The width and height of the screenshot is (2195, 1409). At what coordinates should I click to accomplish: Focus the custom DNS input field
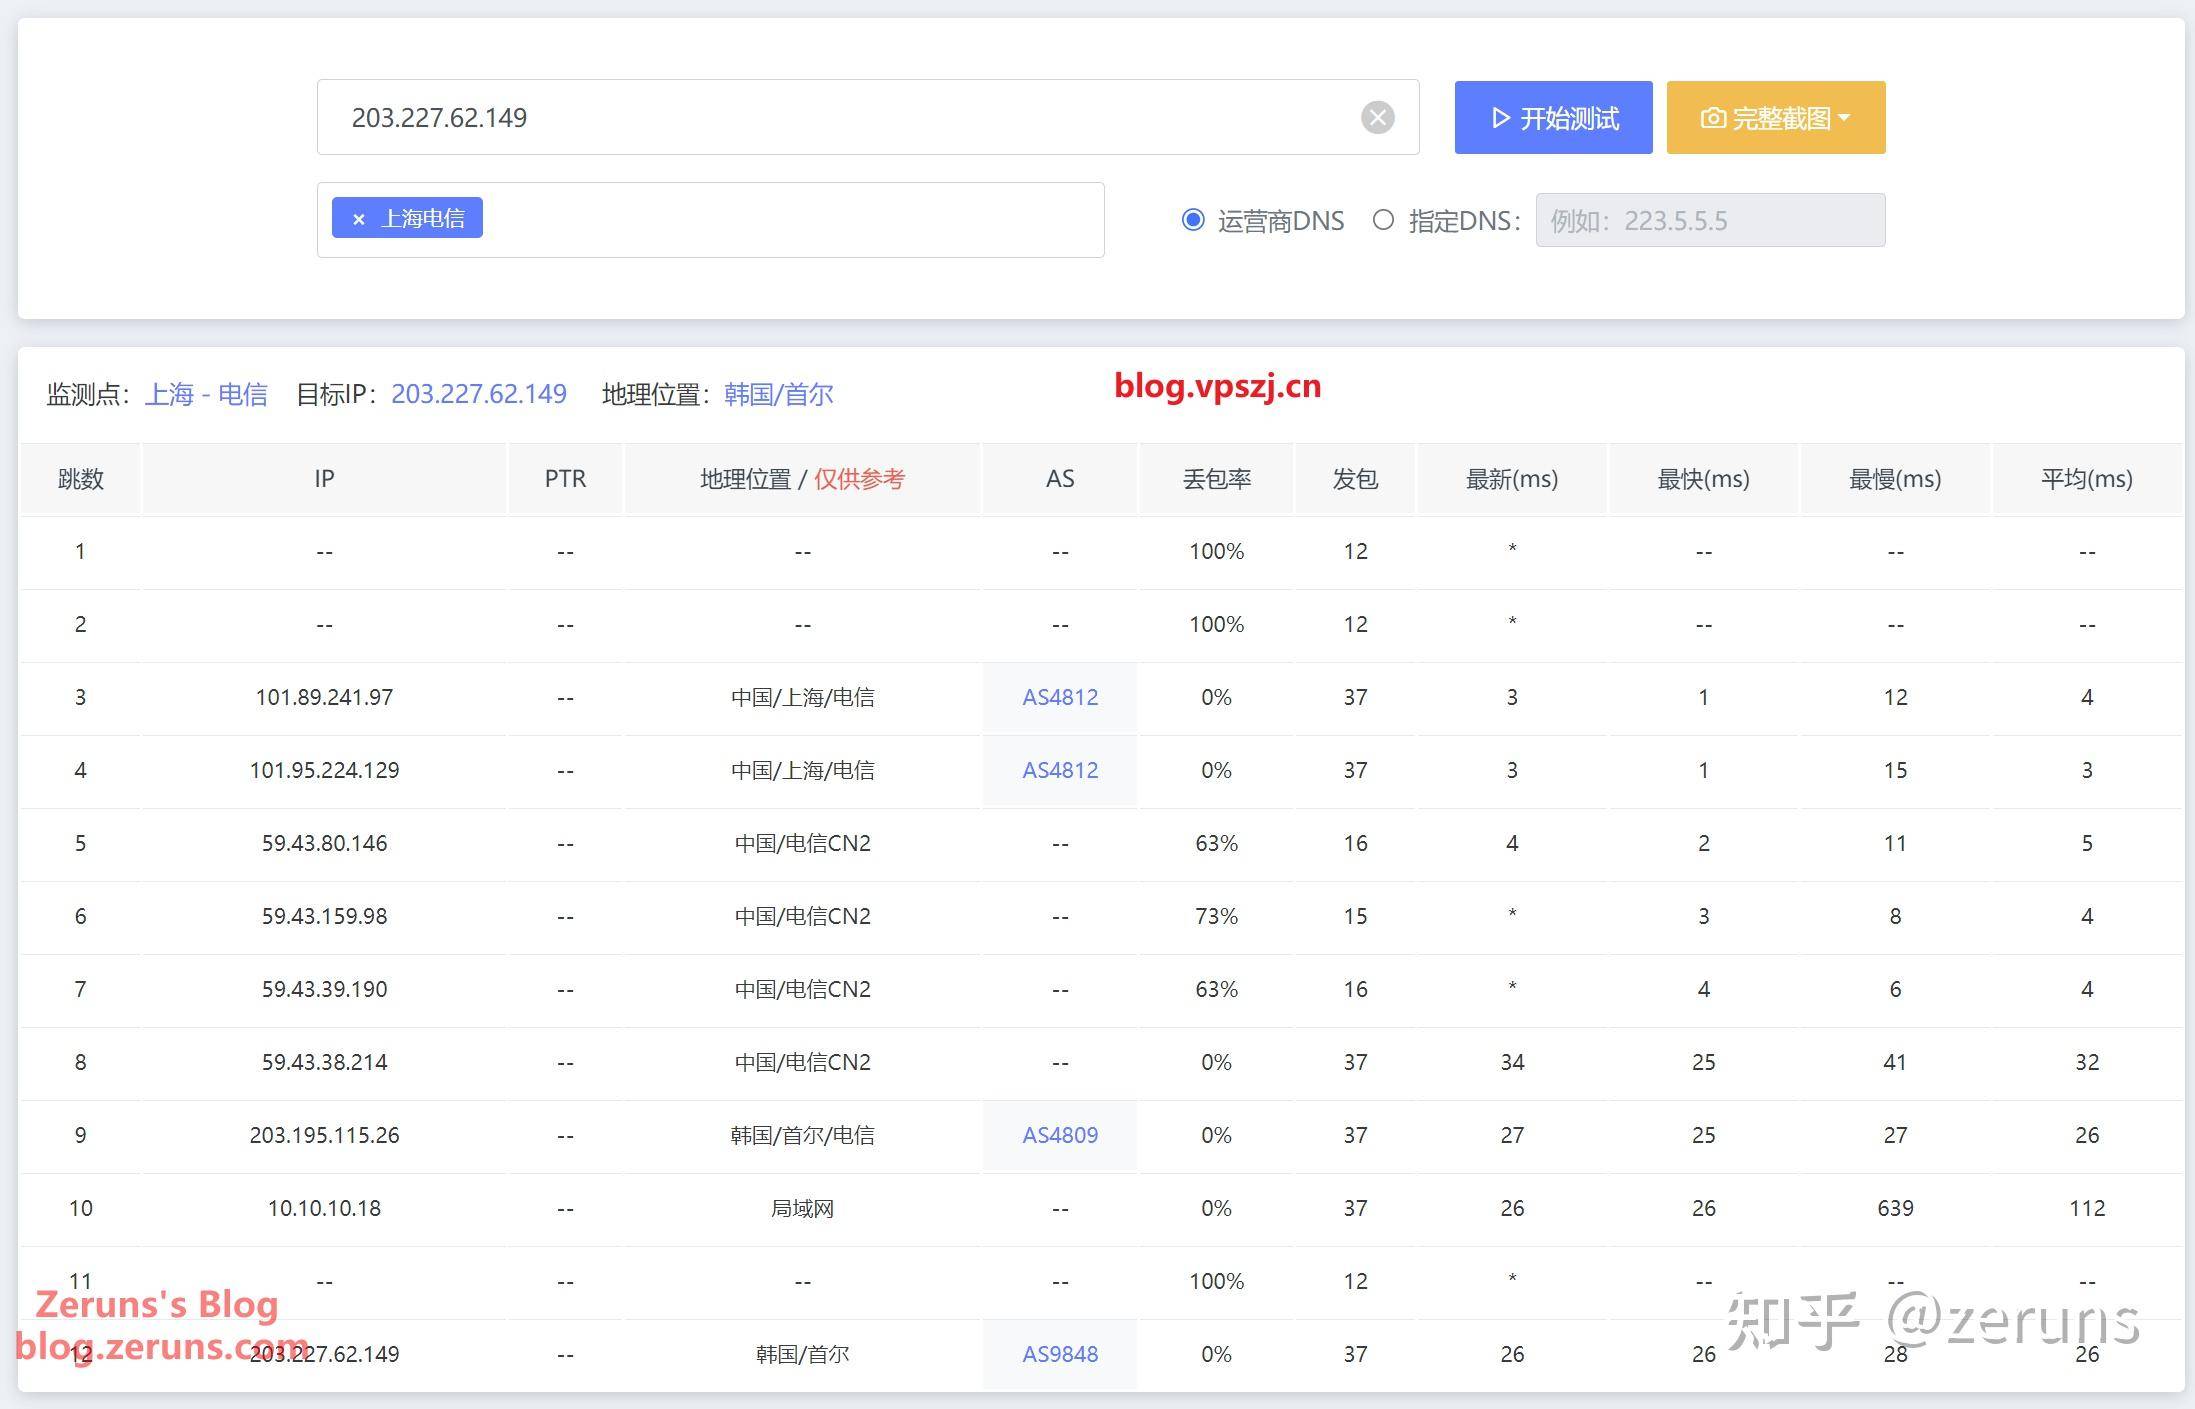coord(1710,220)
